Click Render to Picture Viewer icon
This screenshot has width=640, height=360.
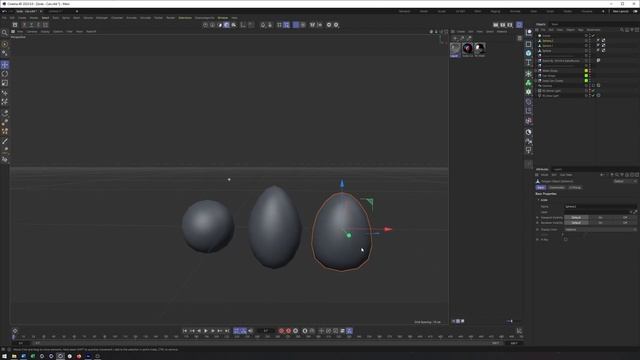503,25
